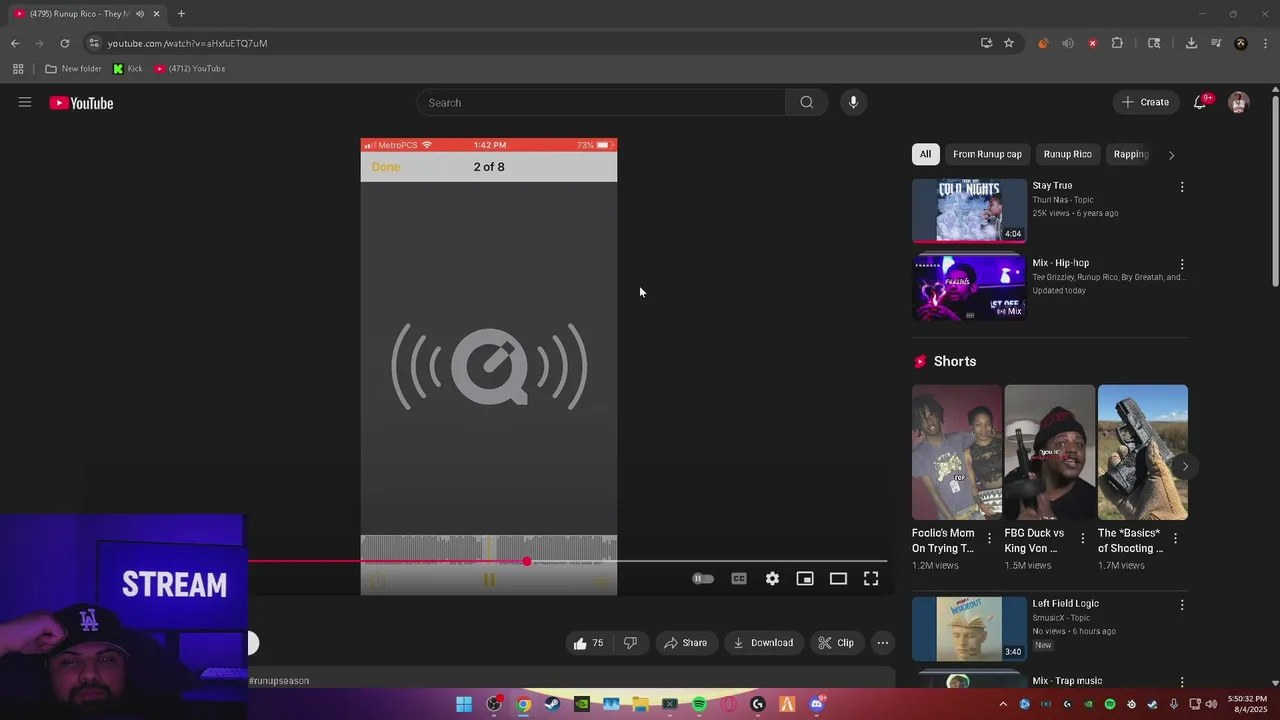Close the Runup Rico browser tab

[156, 14]
